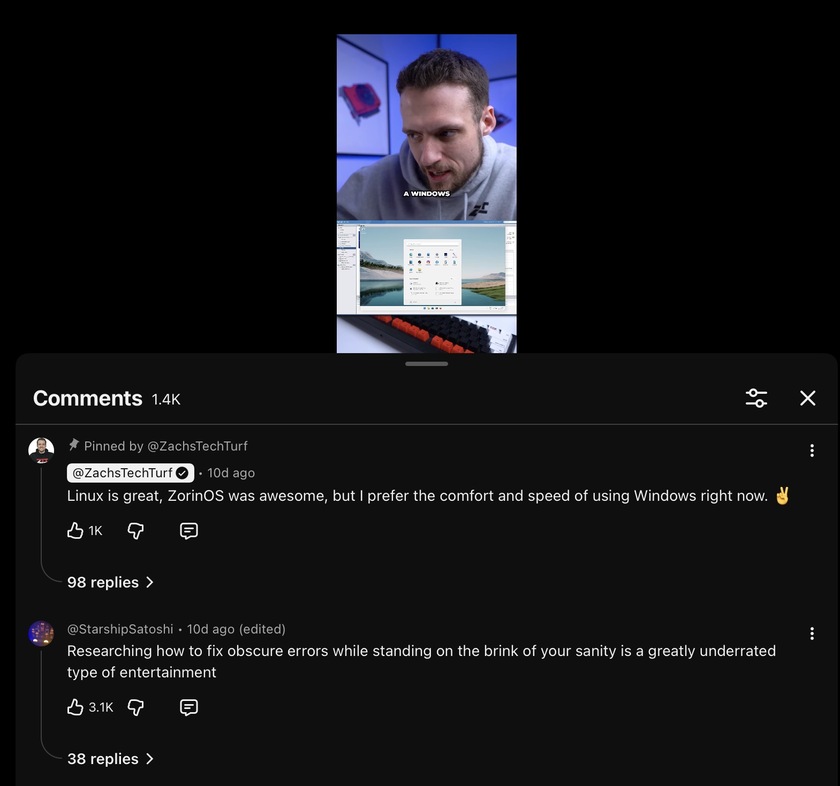The image size is (840, 786).
Task: Expand the 38 replies thread
Action: point(110,759)
